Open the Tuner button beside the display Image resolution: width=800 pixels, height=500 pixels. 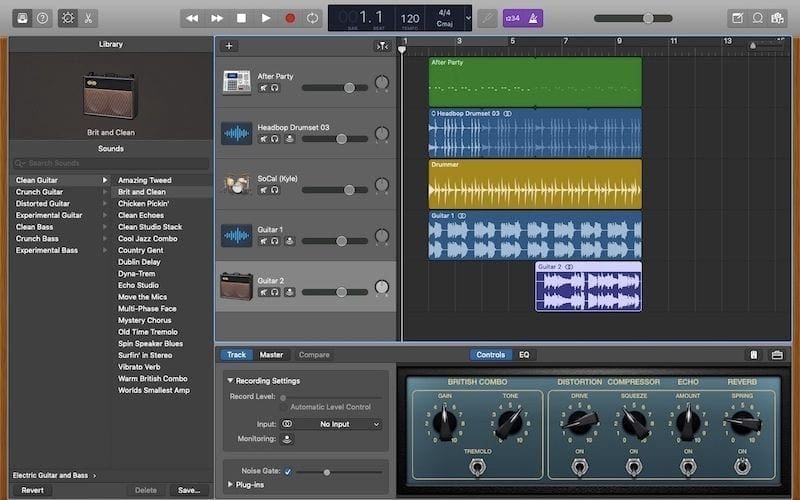tap(487, 18)
